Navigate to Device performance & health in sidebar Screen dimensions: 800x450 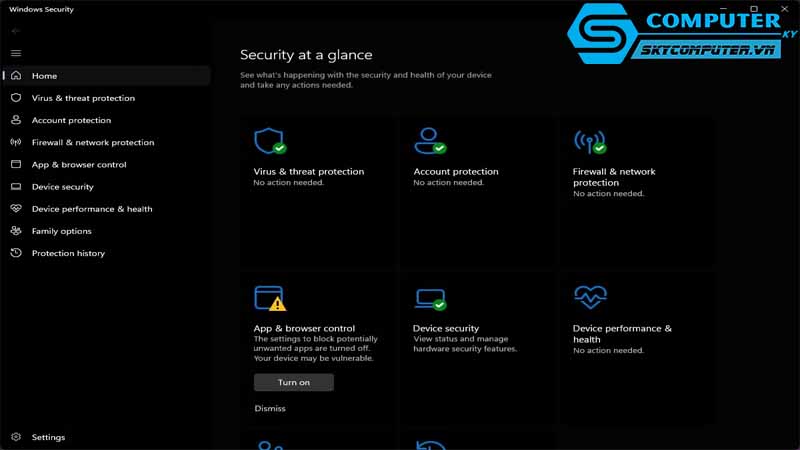[x=92, y=209]
